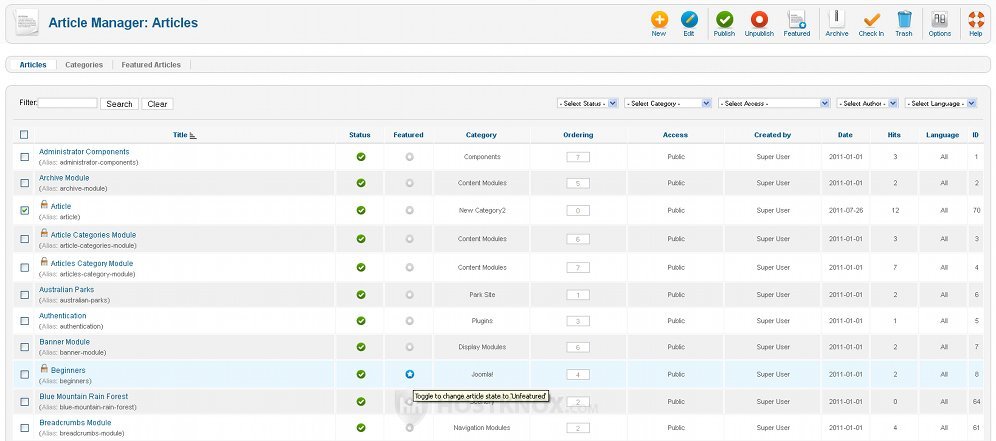Sort by the Hits column header
996x441 pixels.
[x=894, y=135]
